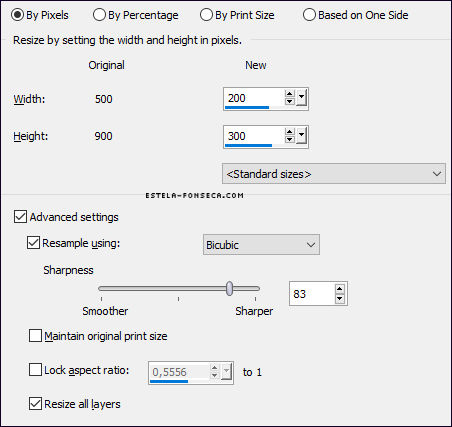
Task: Open the Width field dropdown slider arrow
Action: pyautogui.click(x=301, y=98)
